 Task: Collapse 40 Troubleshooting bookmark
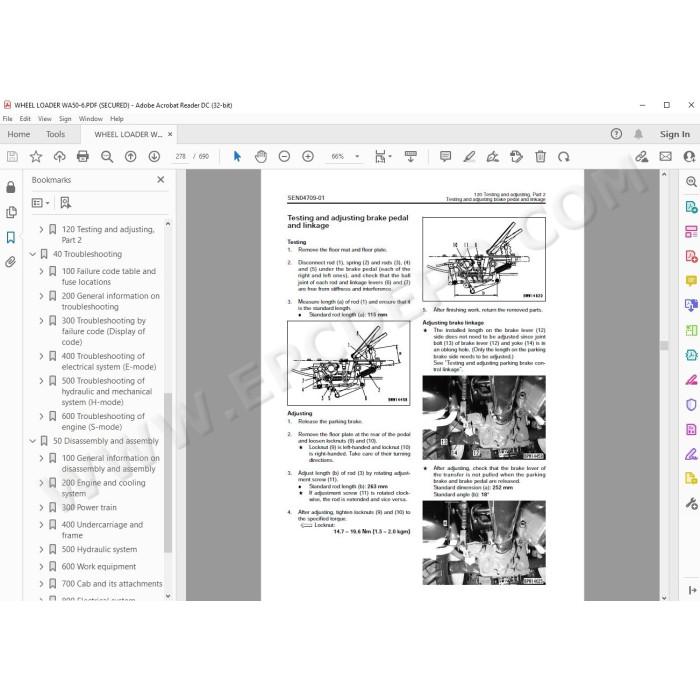(x=33, y=254)
